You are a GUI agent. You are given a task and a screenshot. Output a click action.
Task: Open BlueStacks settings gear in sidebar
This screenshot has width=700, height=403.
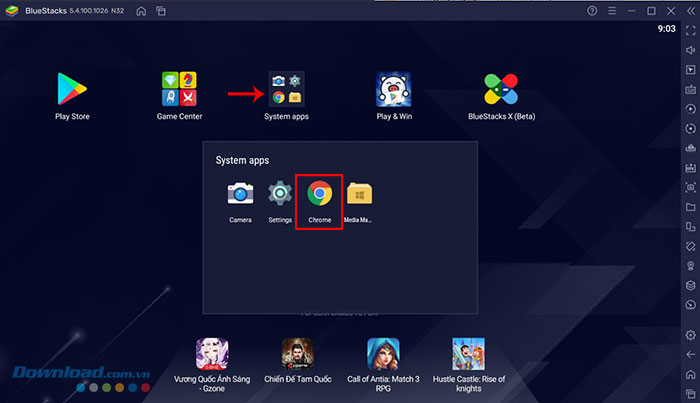689,333
